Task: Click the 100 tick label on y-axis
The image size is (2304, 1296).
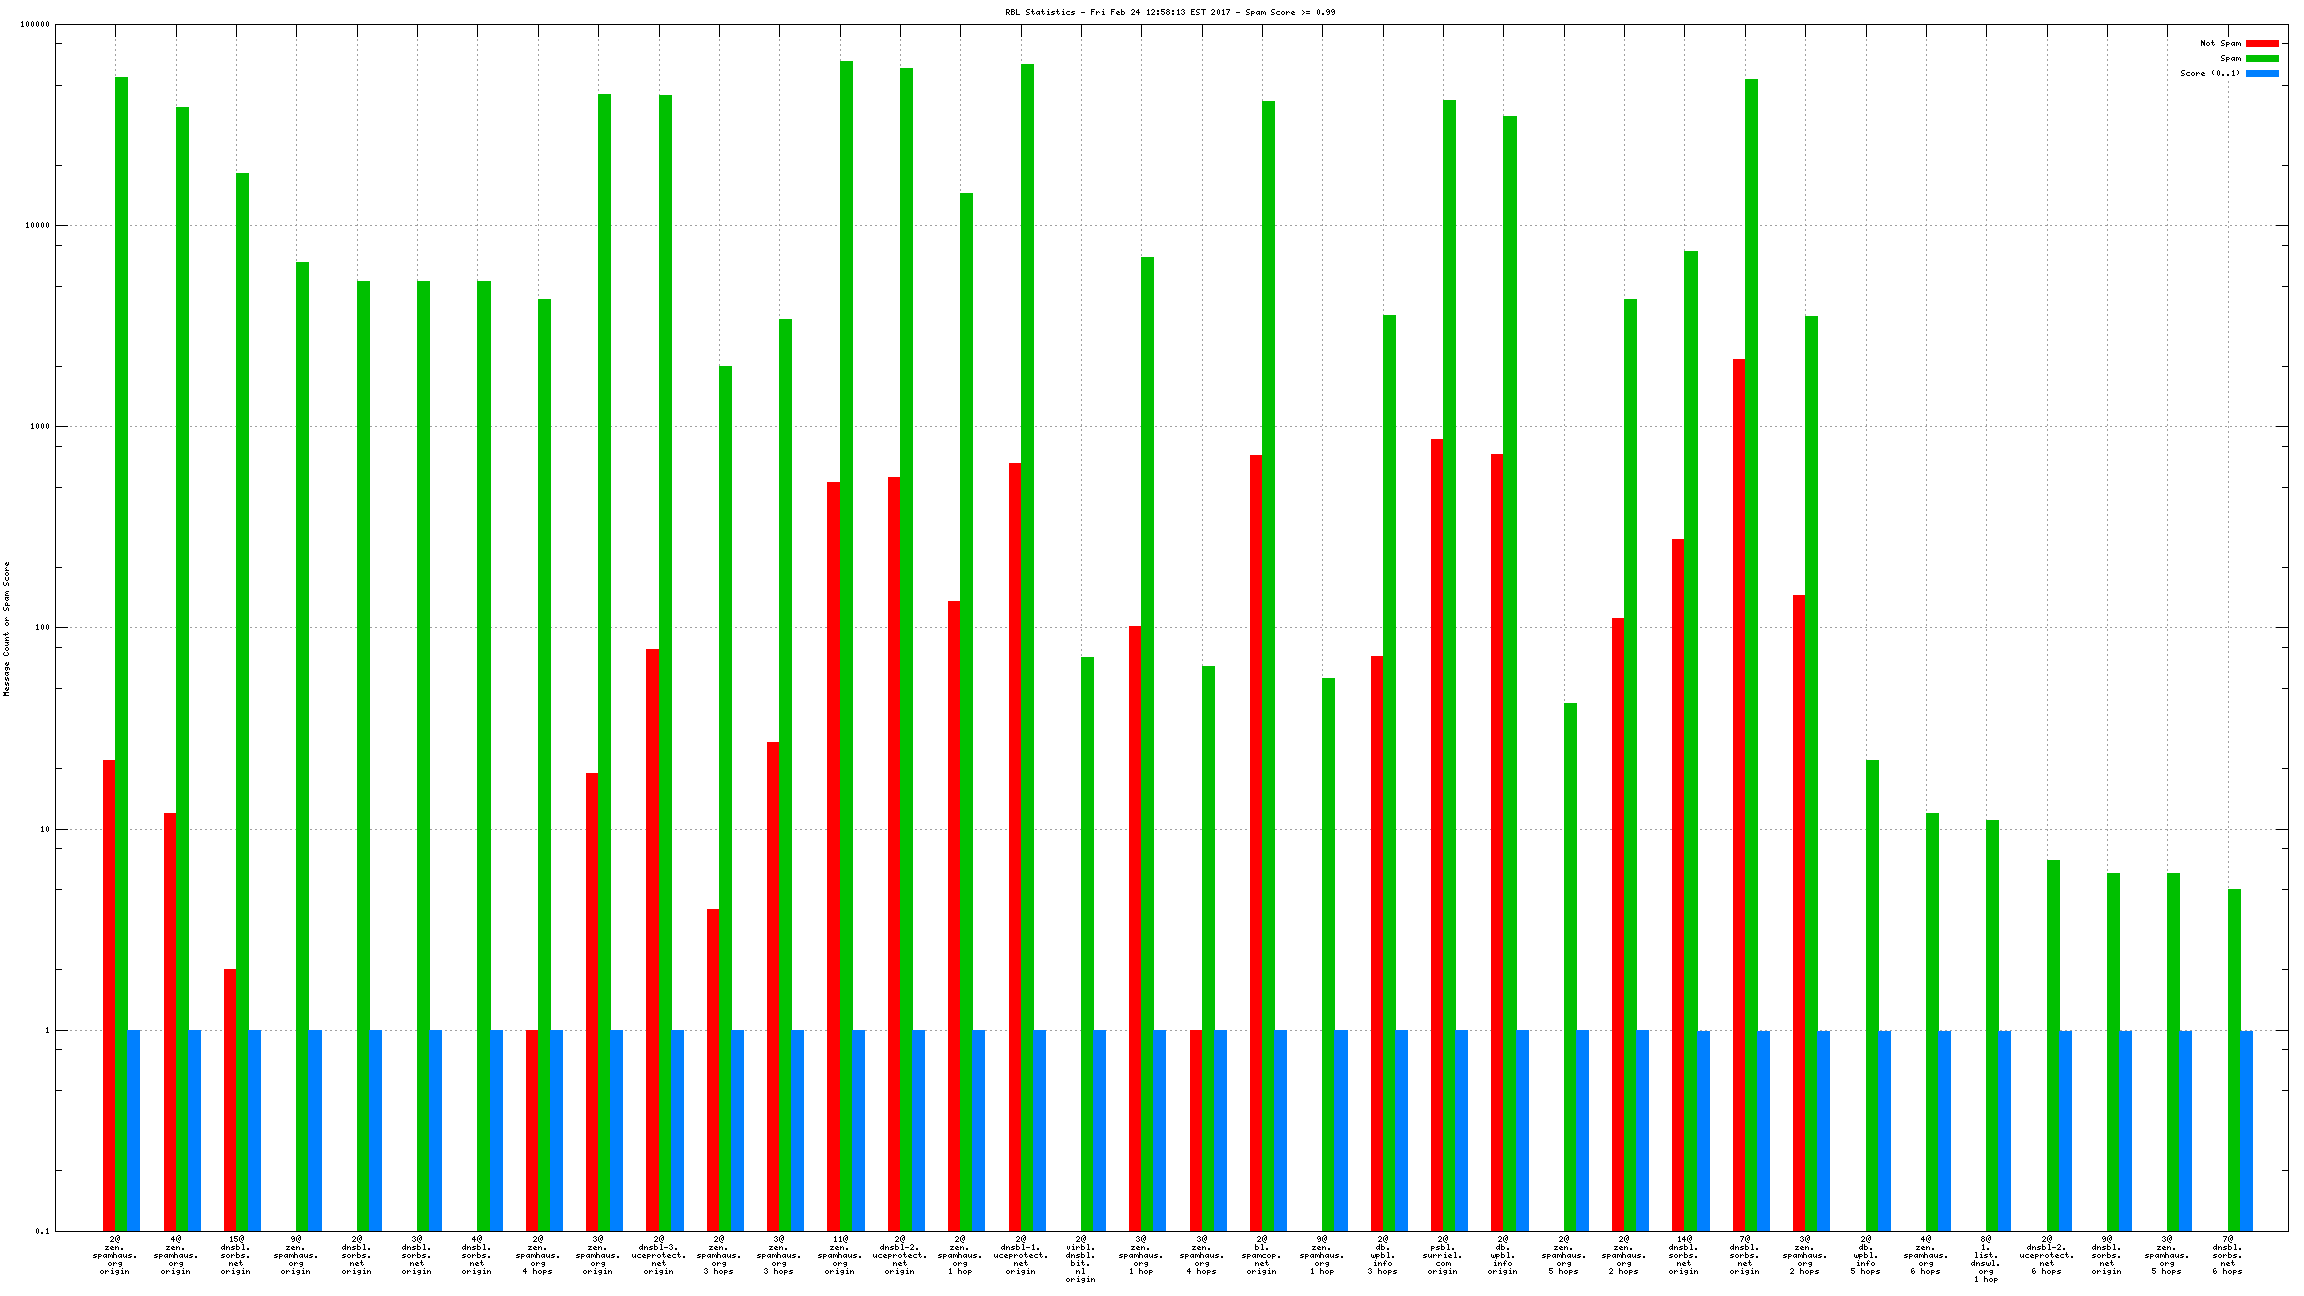Action: pos(40,628)
